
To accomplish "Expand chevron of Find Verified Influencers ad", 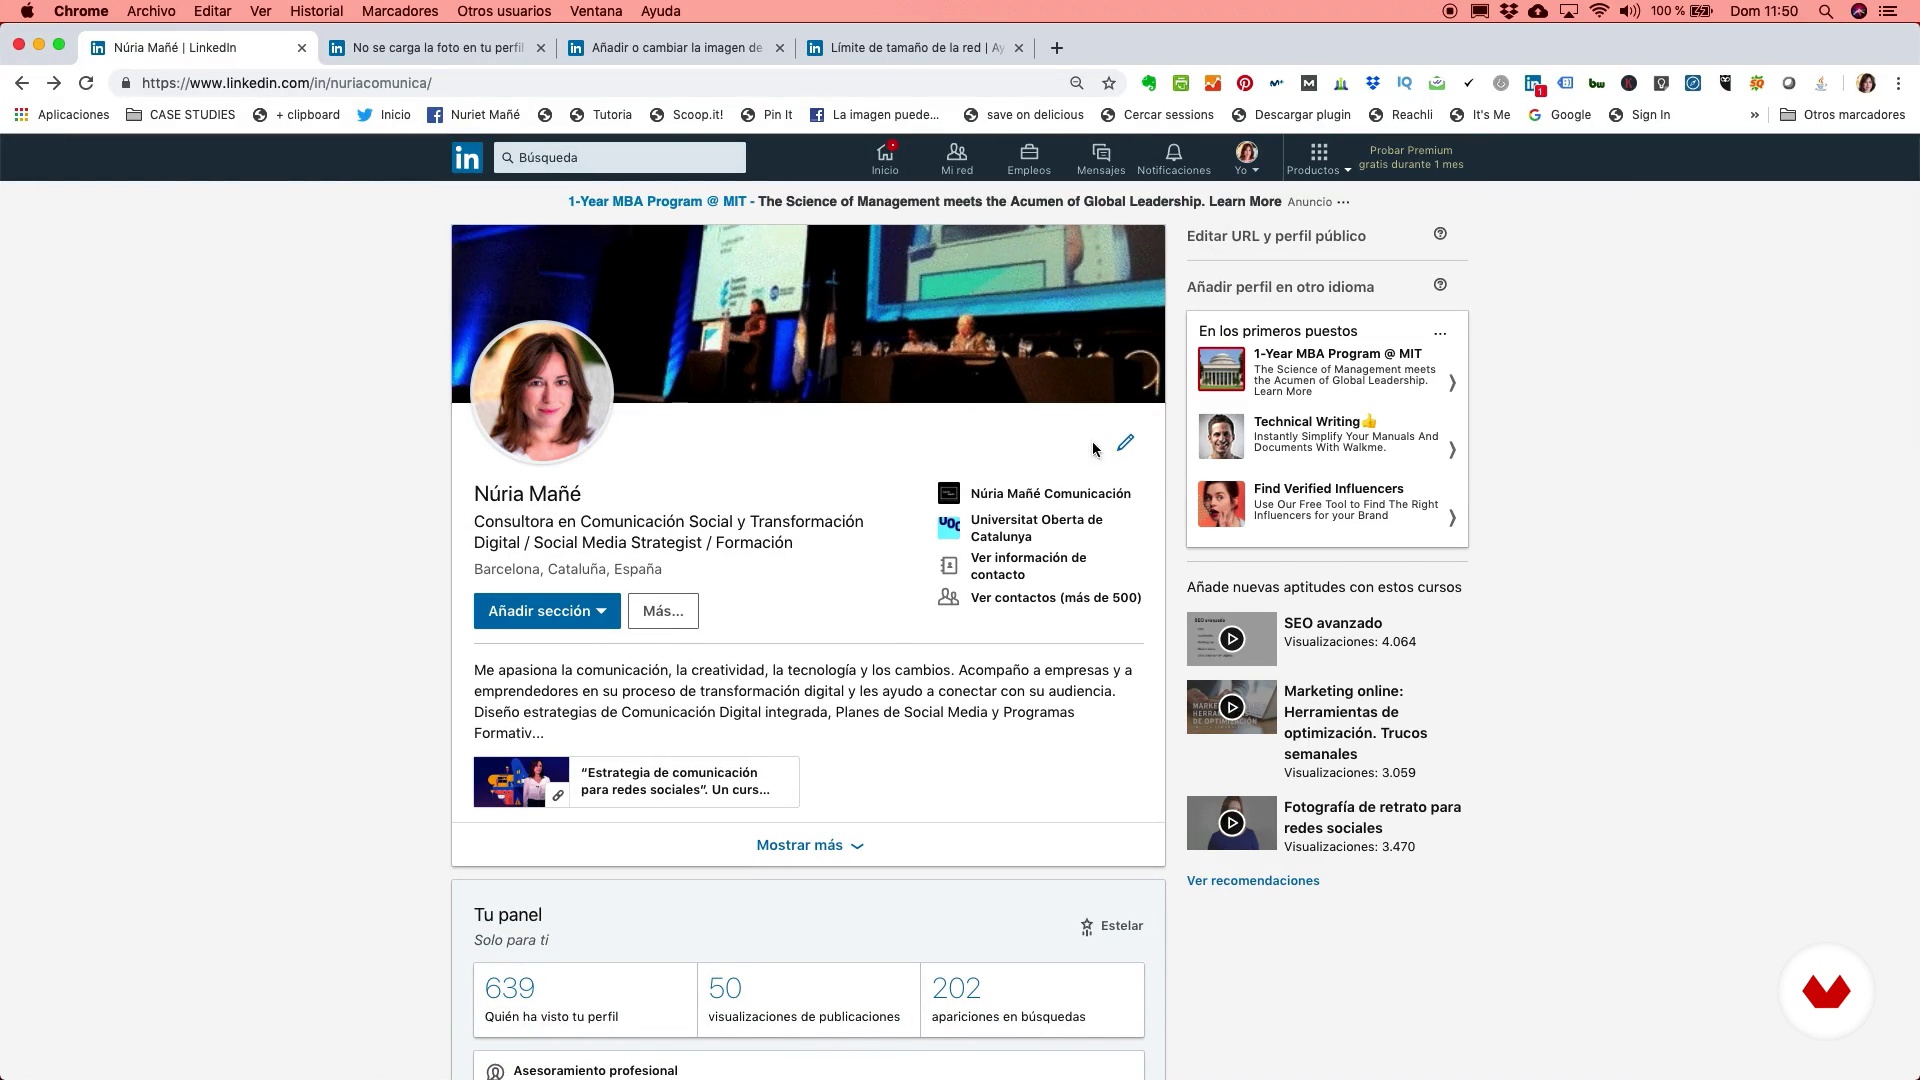I will point(1452,517).
